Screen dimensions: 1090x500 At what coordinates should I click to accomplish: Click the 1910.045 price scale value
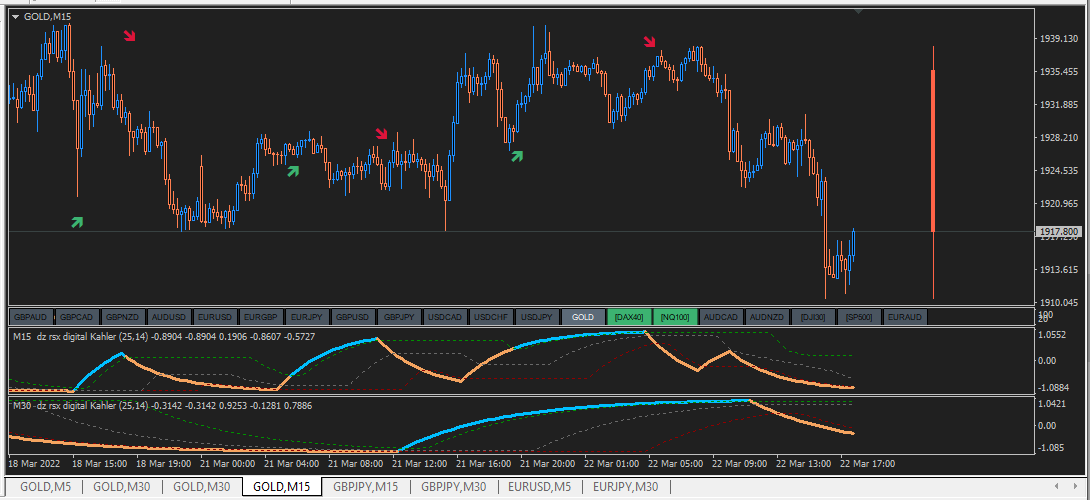(1059, 303)
